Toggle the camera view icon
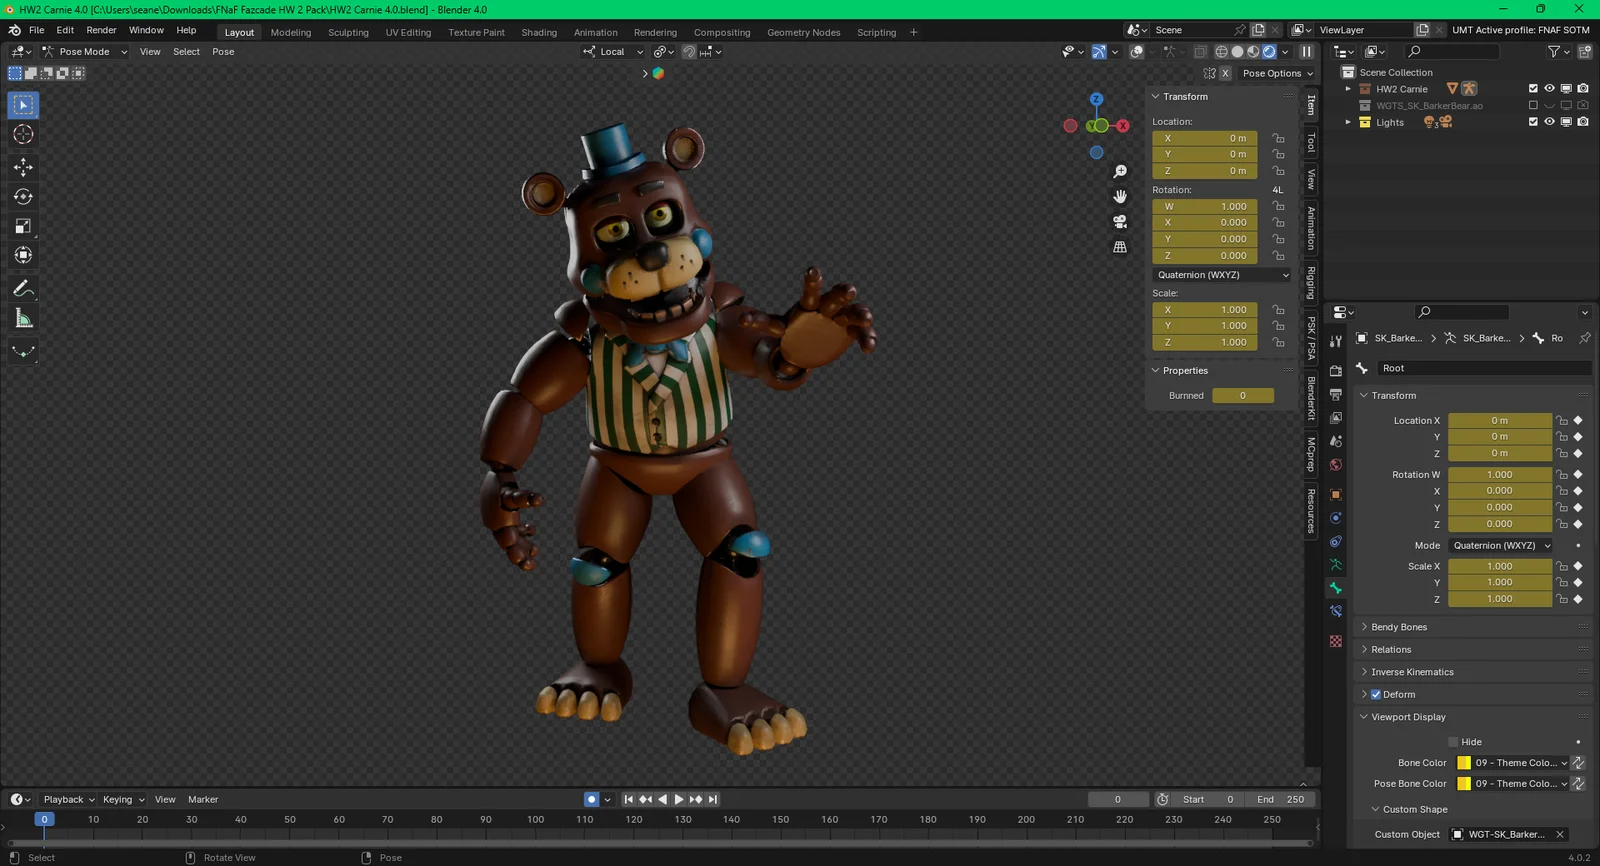 1120,221
